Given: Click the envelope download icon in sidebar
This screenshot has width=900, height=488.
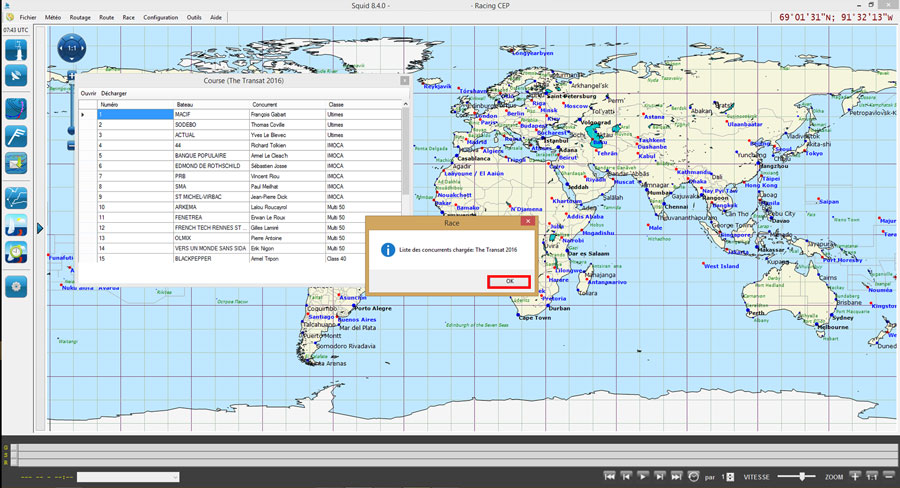Looking at the screenshot, I should [16, 162].
